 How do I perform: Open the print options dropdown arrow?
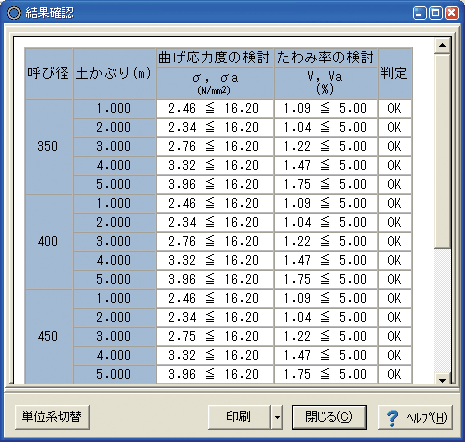(x=277, y=417)
